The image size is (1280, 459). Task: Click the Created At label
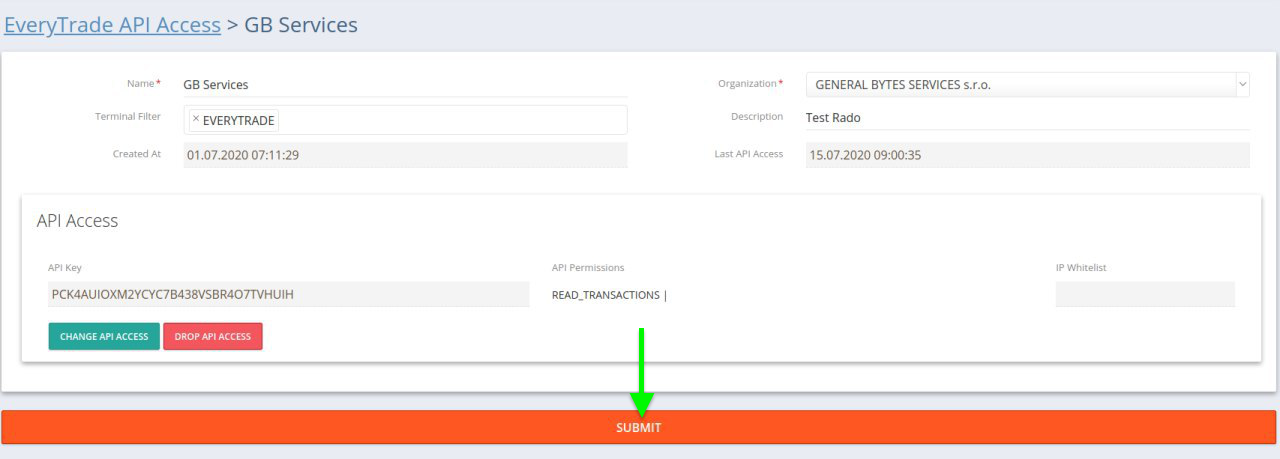coord(137,154)
